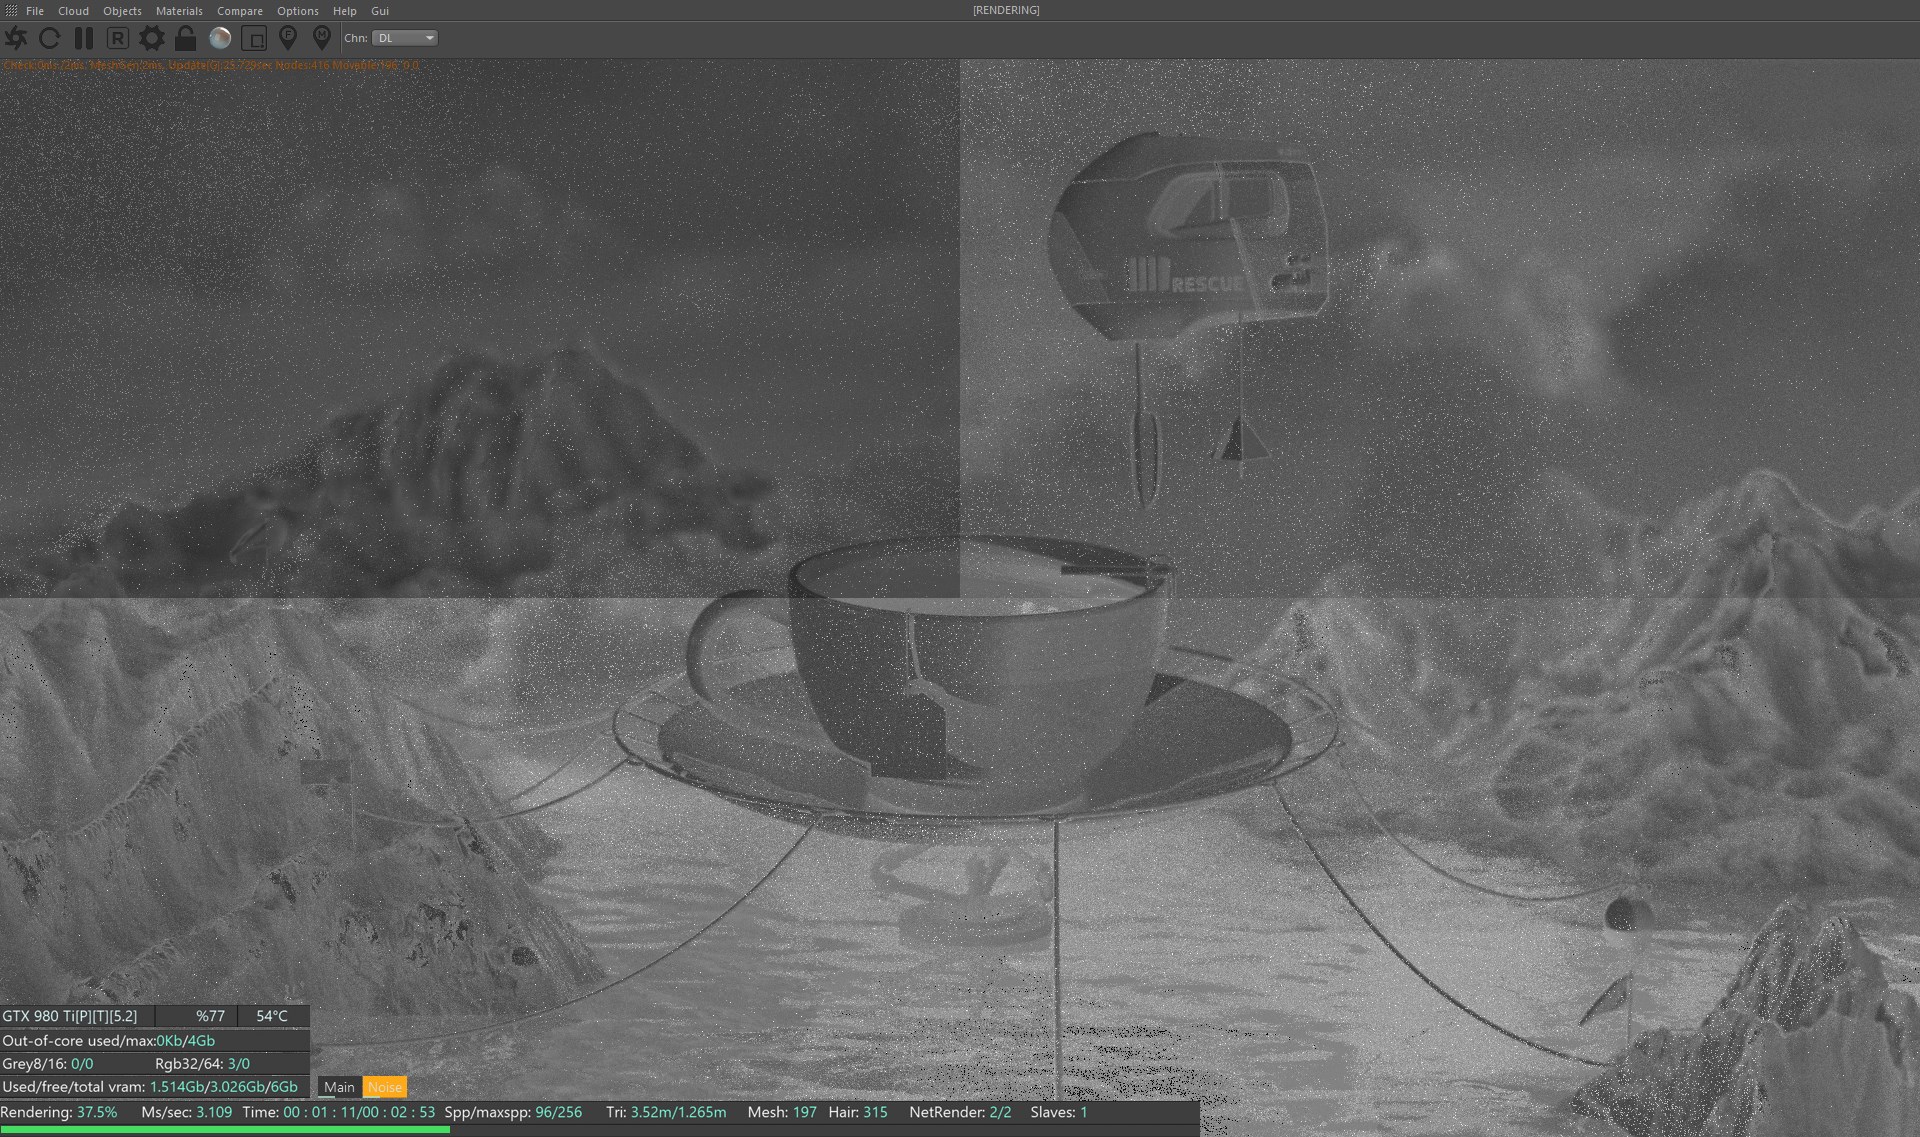Open the File menu
Screen dimensions: 1920x1137
(35, 11)
